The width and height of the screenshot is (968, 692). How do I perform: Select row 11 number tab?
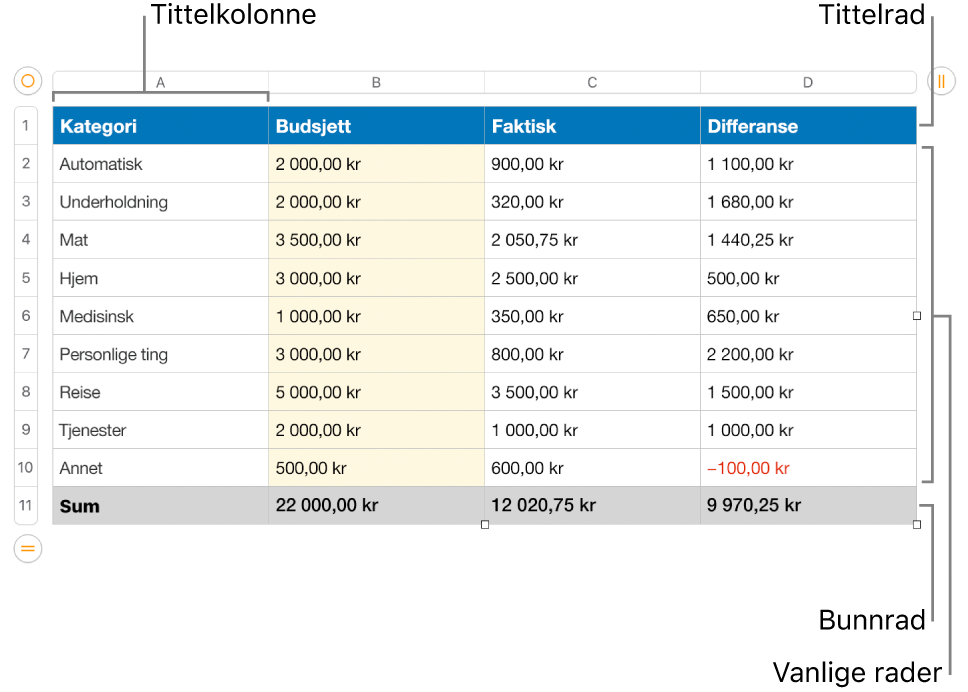(26, 506)
